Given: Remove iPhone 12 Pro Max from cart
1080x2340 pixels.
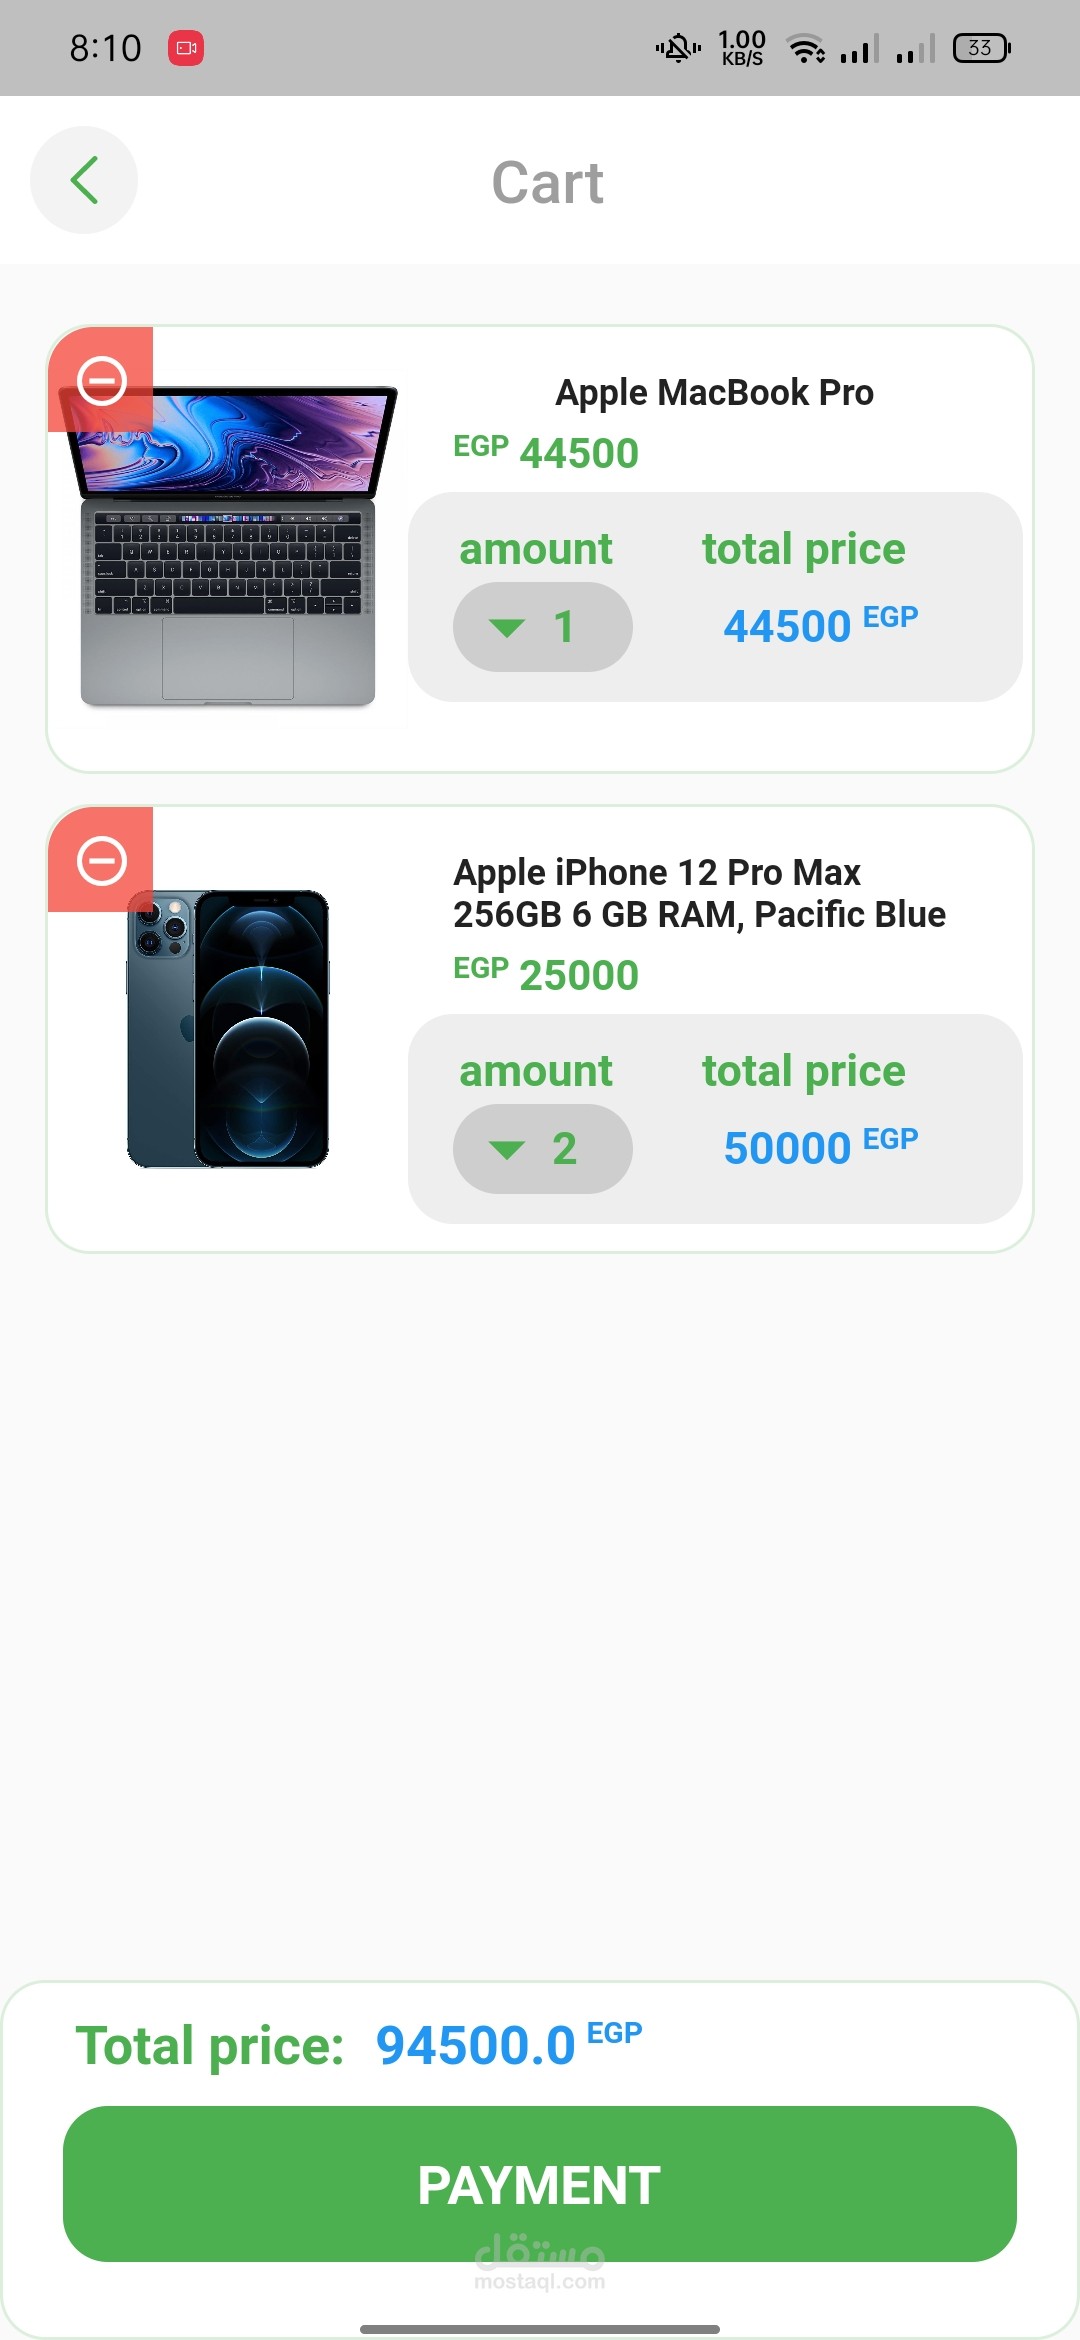Looking at the screenshot, I should click(101, 860).
